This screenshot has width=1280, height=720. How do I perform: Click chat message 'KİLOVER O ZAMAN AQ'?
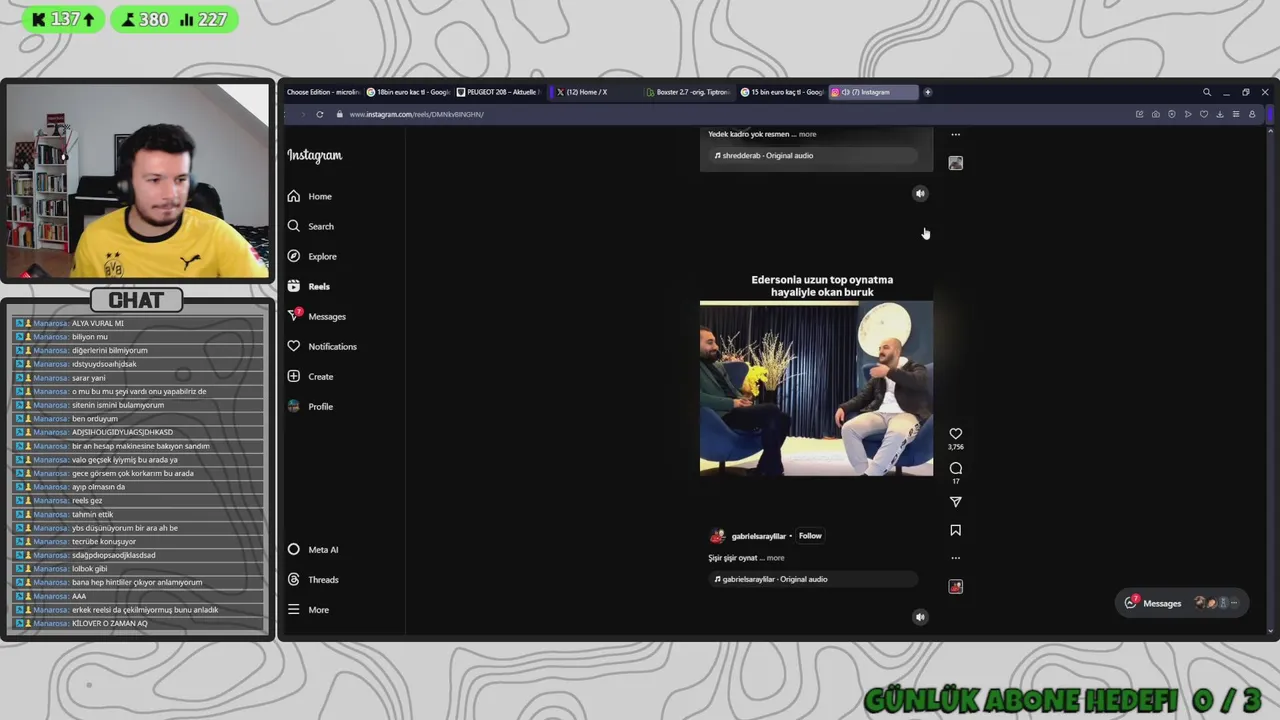[x=110, y=623]
